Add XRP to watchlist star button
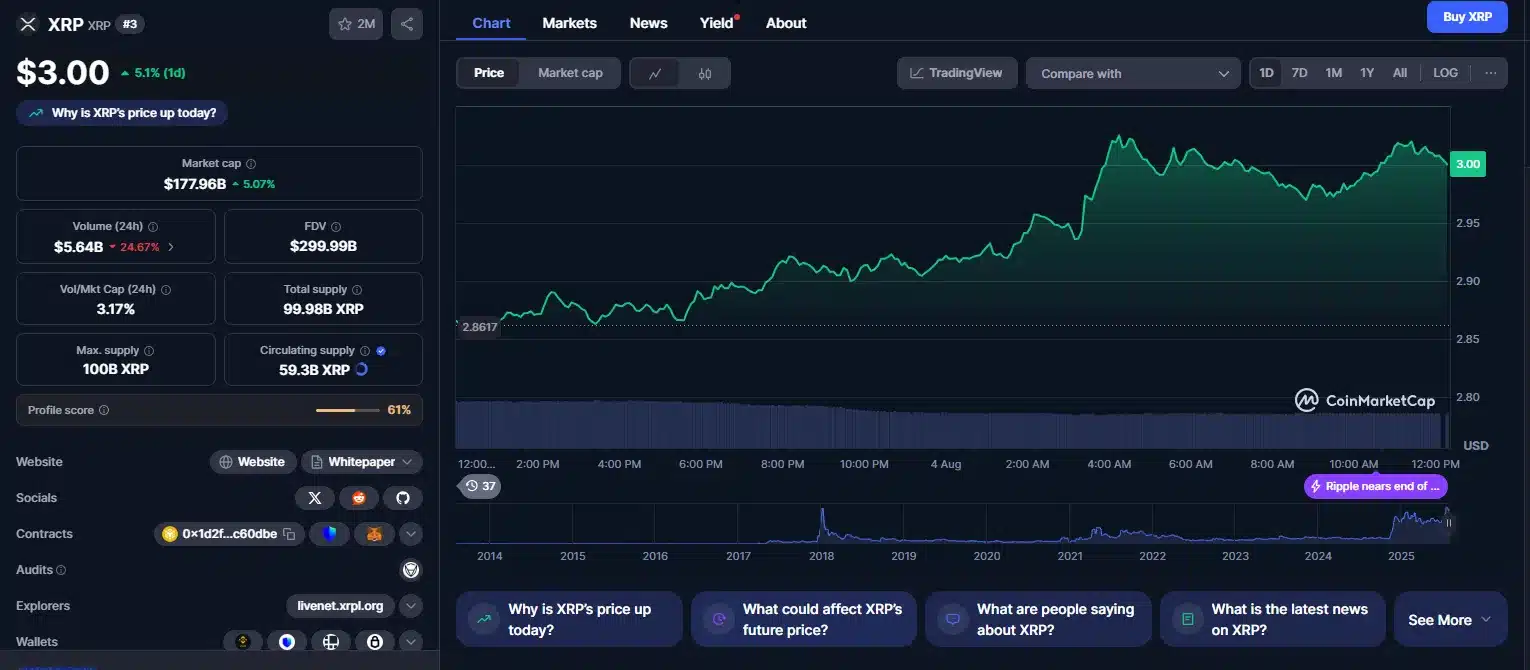Viewport: 1530px width, 670px height. [356, 24]
